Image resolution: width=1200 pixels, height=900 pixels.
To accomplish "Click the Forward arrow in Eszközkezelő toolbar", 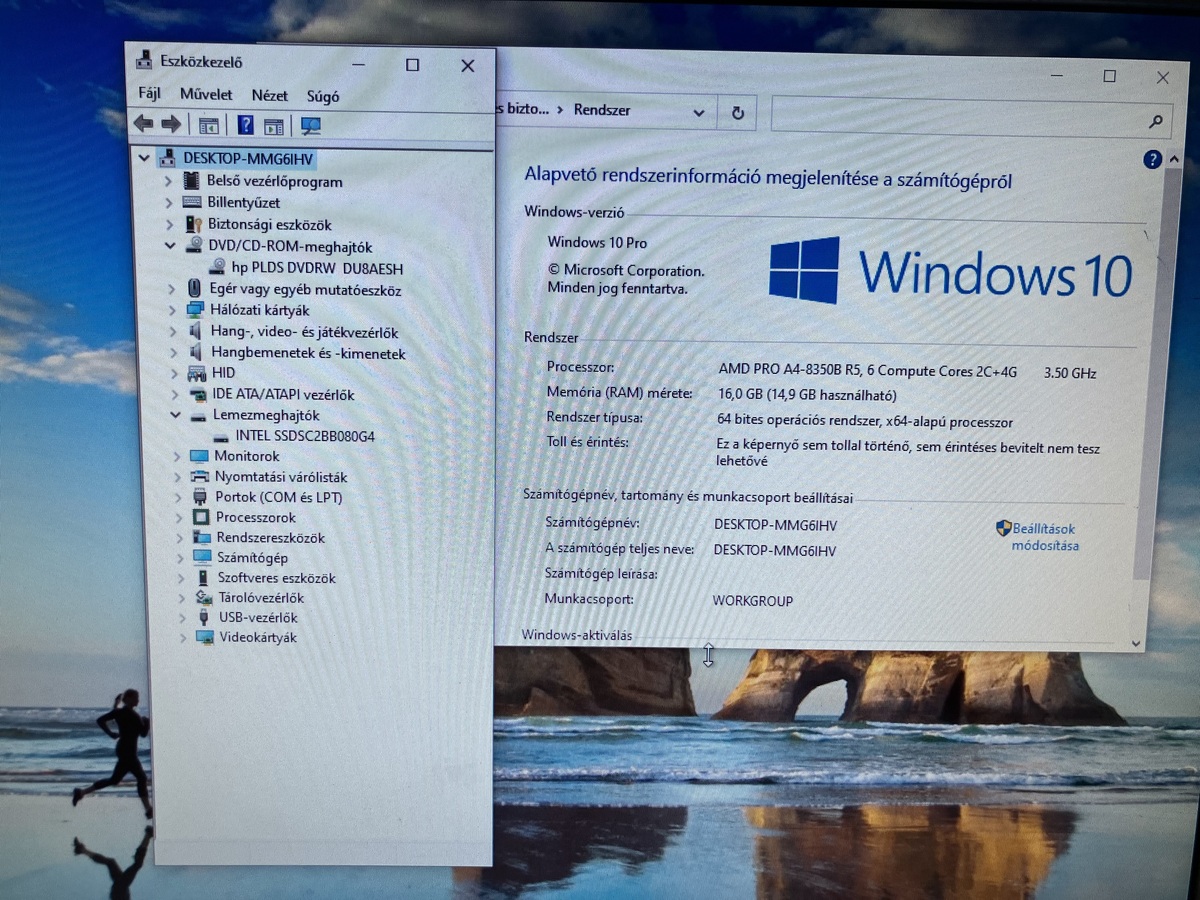I will point(171,124).
